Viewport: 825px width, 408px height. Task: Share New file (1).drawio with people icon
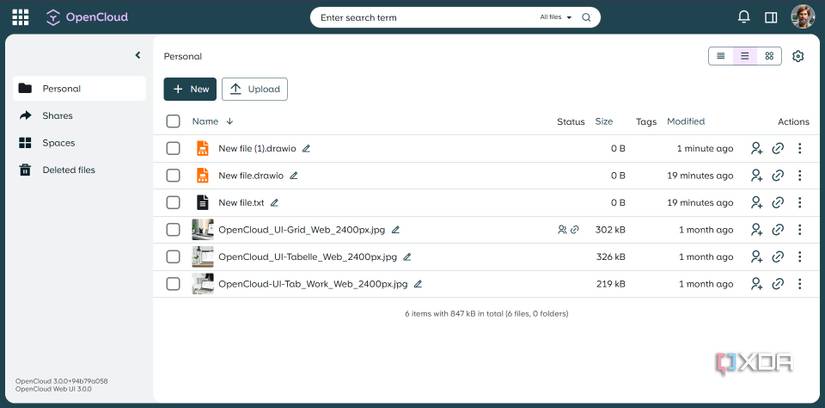pos(757,148)
